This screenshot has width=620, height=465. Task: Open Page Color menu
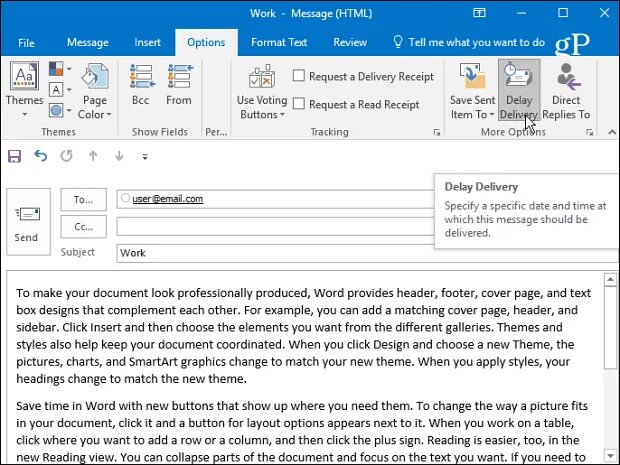(95, 91)
